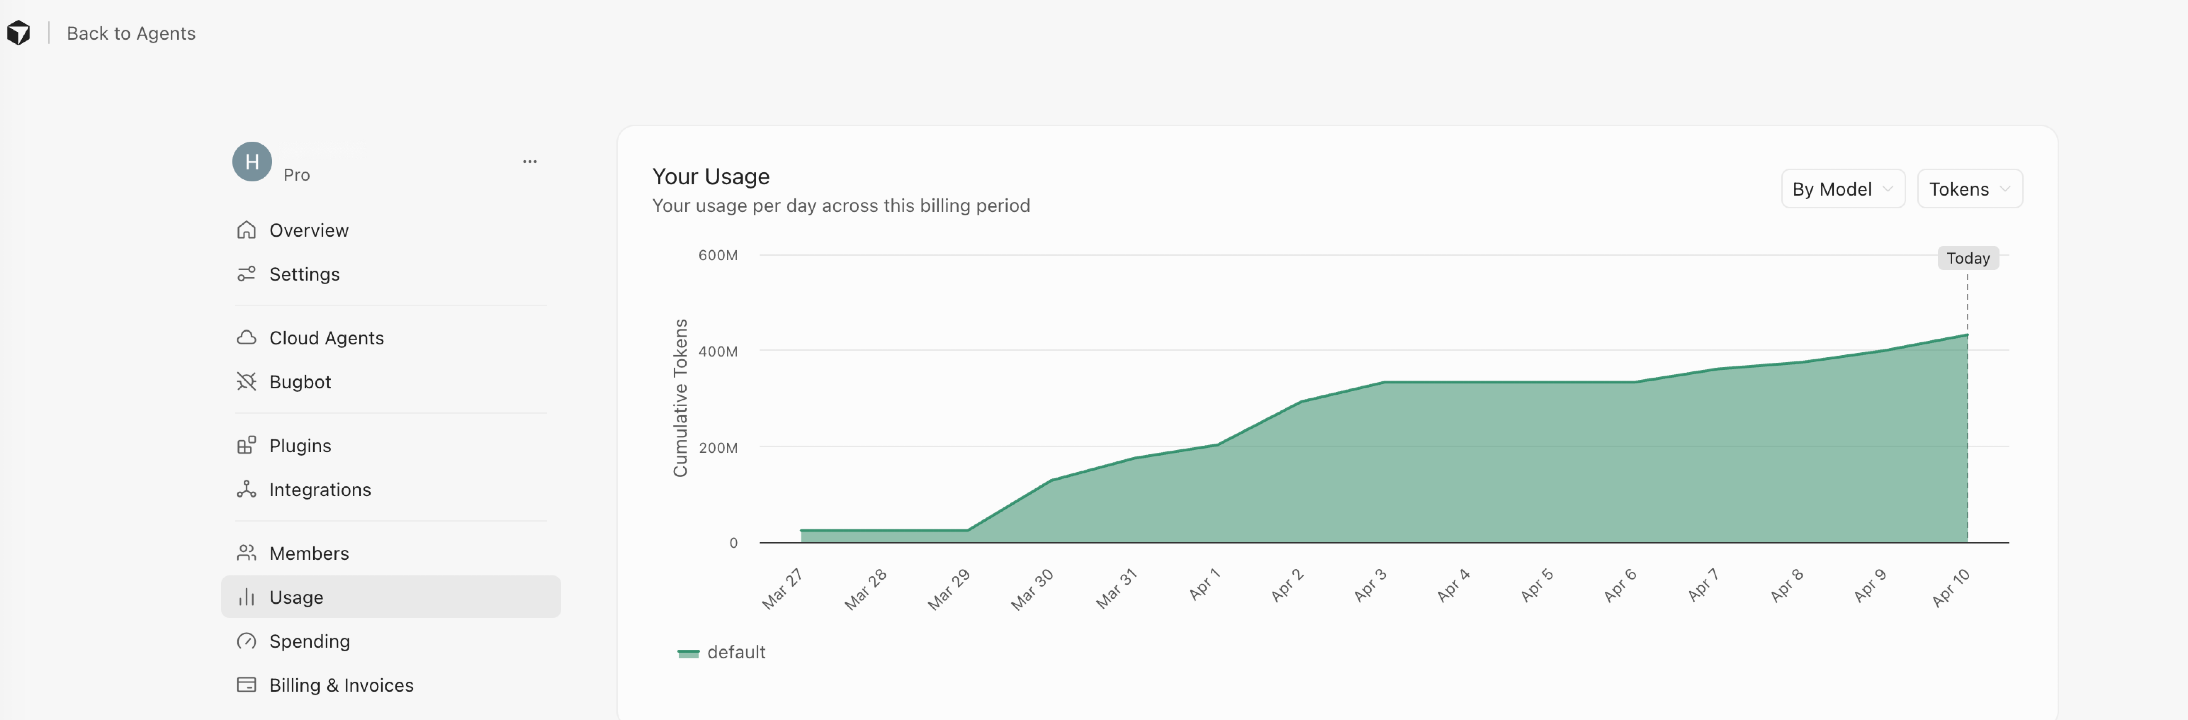The height and width of the screenshot is (720, 2188).
Task: Open the Tokens dropdown selector
Action: point(1969,189)
